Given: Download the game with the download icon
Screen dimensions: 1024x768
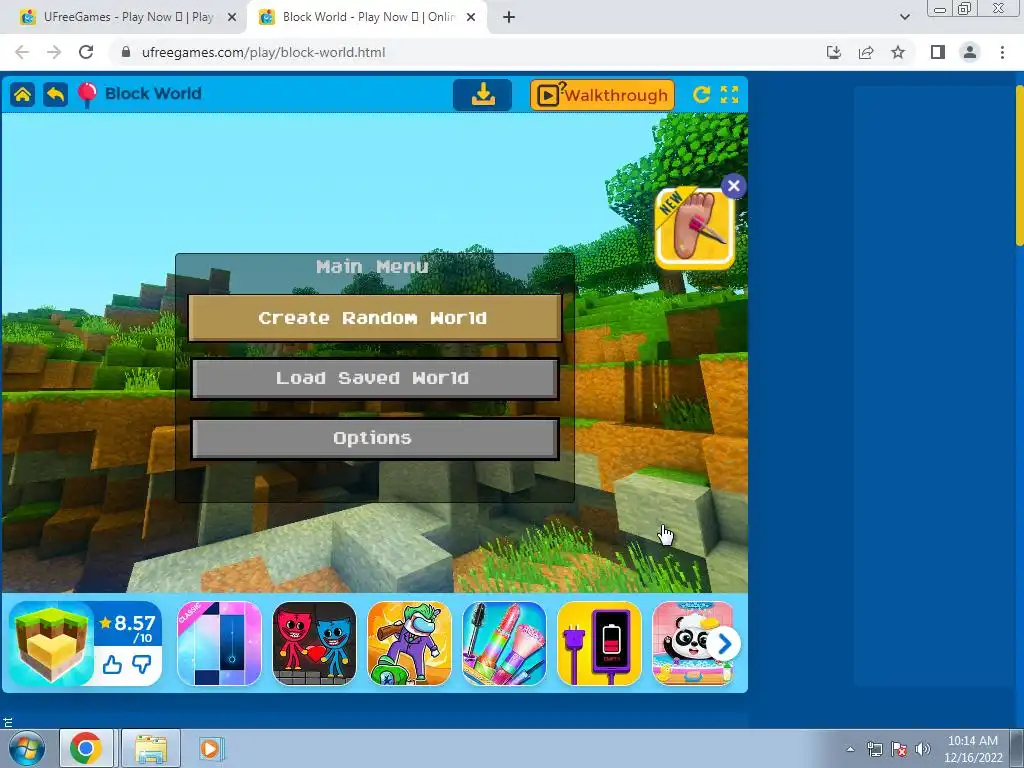Looking at the screenshot, I should [x=483, y=95].
